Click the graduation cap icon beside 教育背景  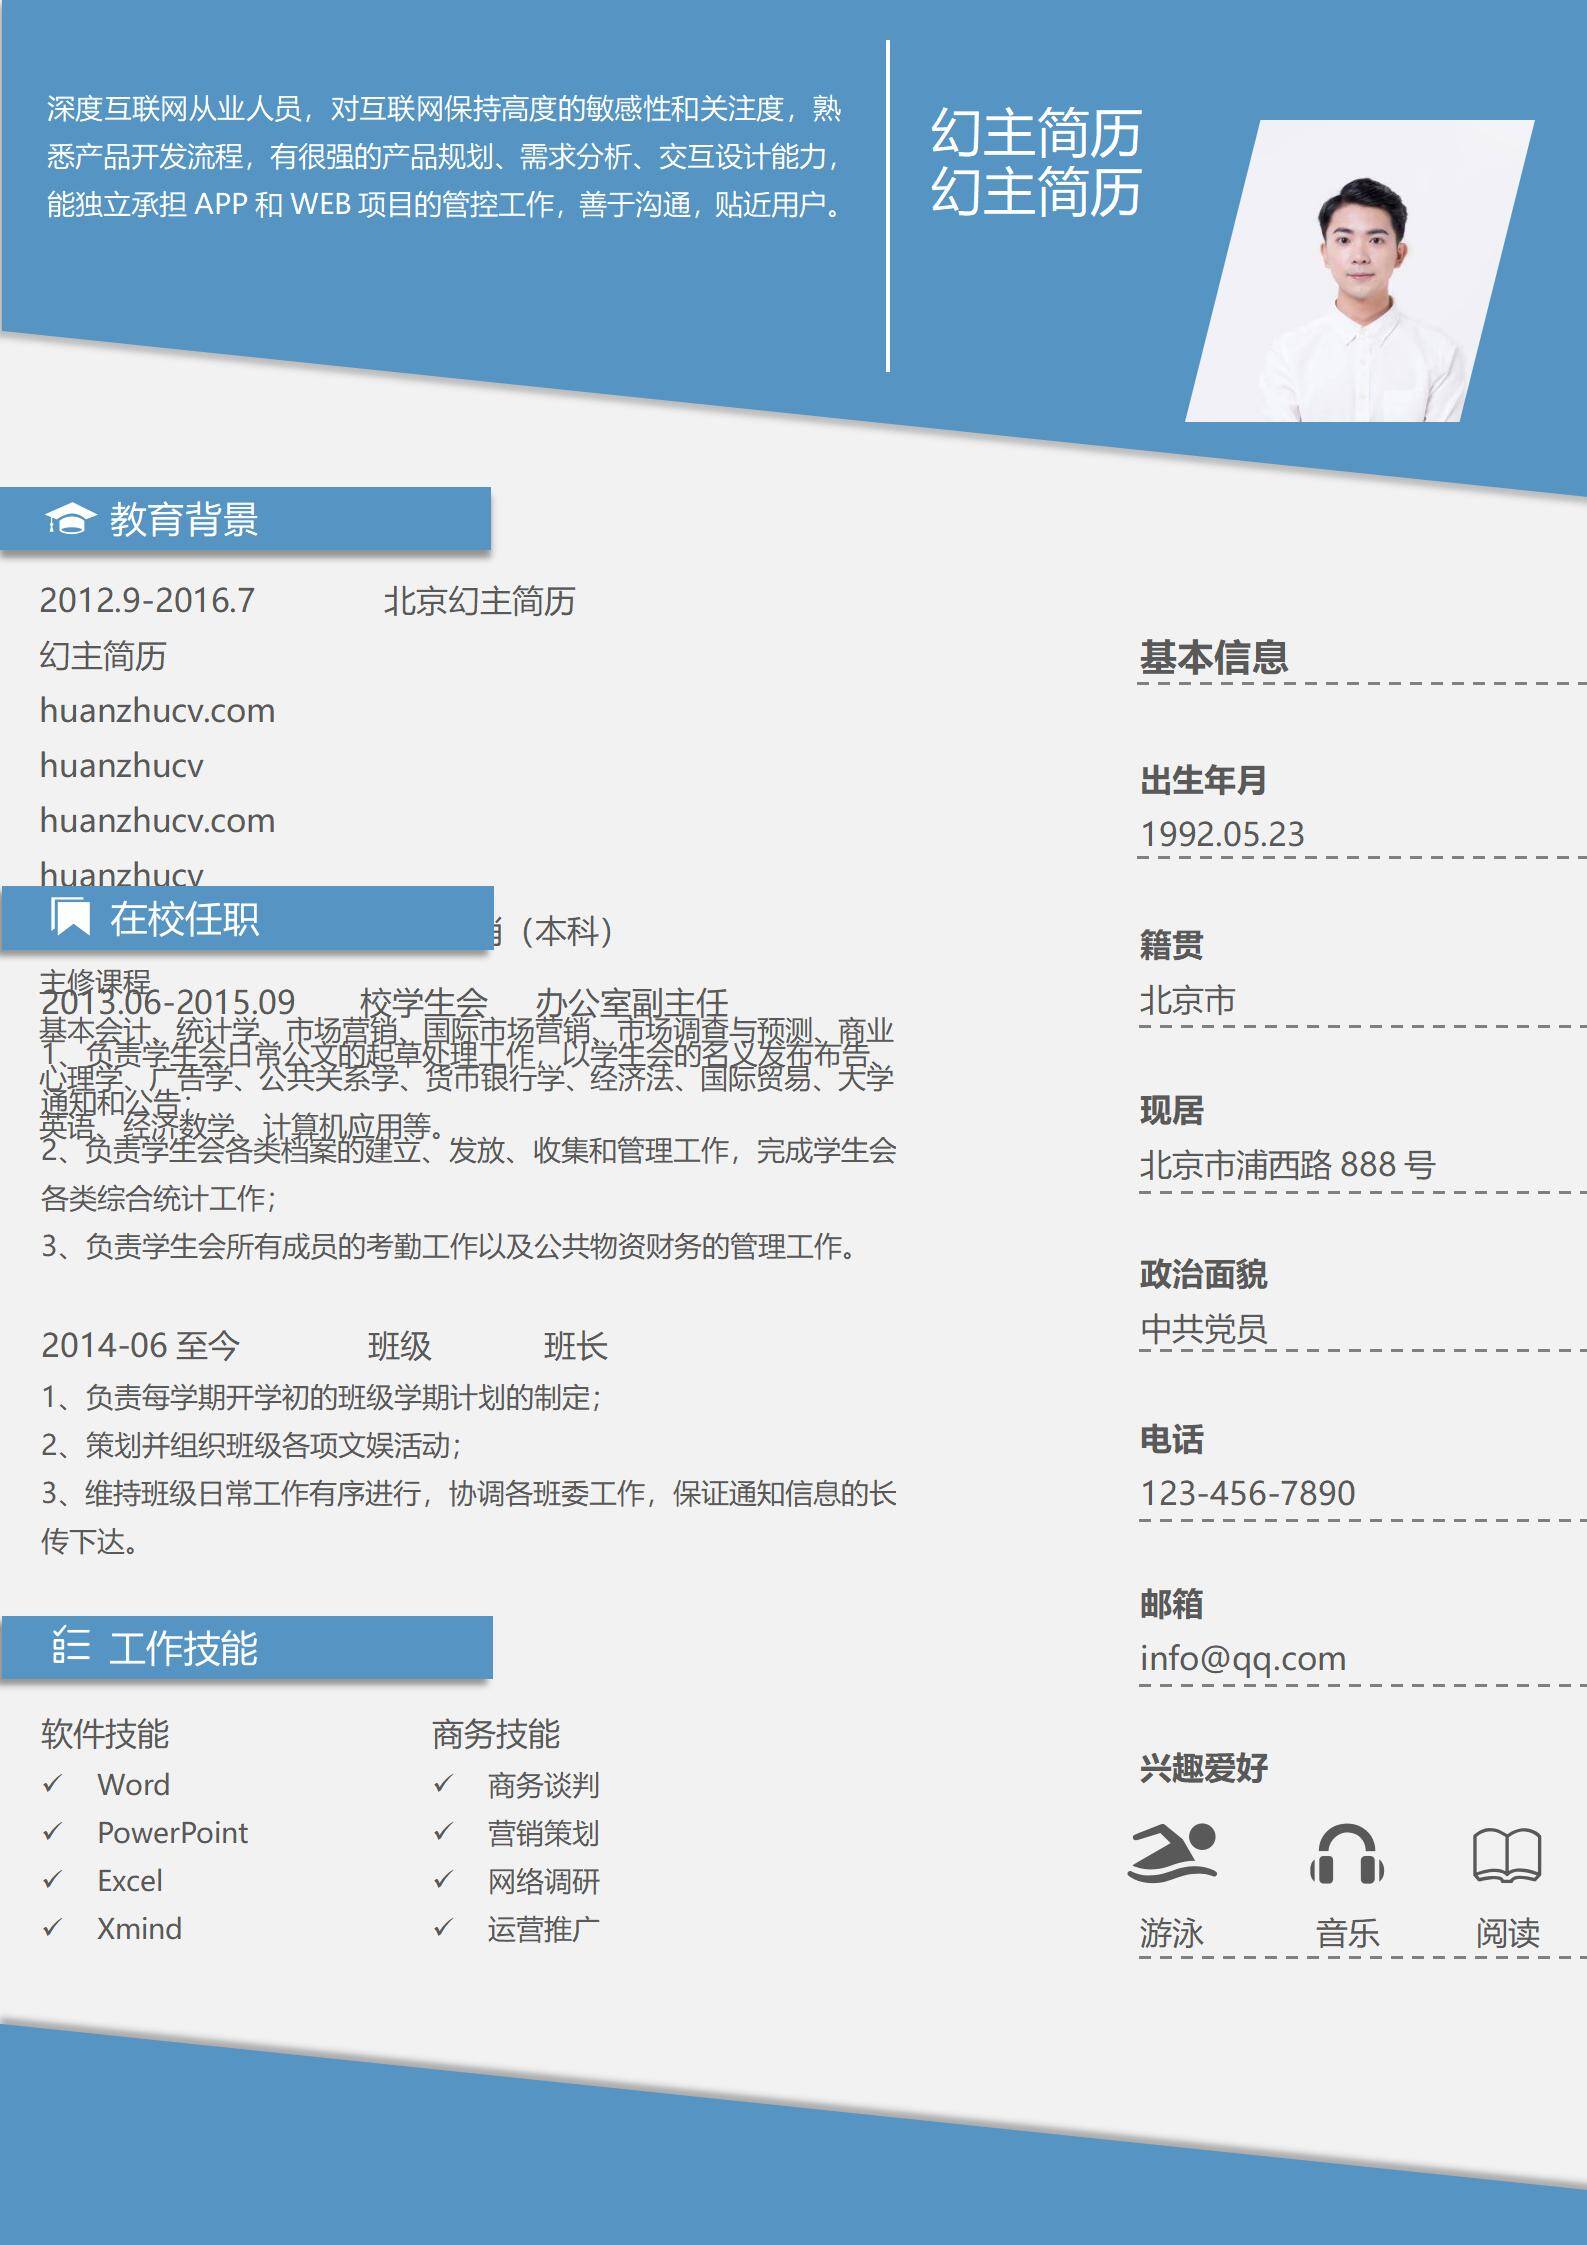[70, 519]
